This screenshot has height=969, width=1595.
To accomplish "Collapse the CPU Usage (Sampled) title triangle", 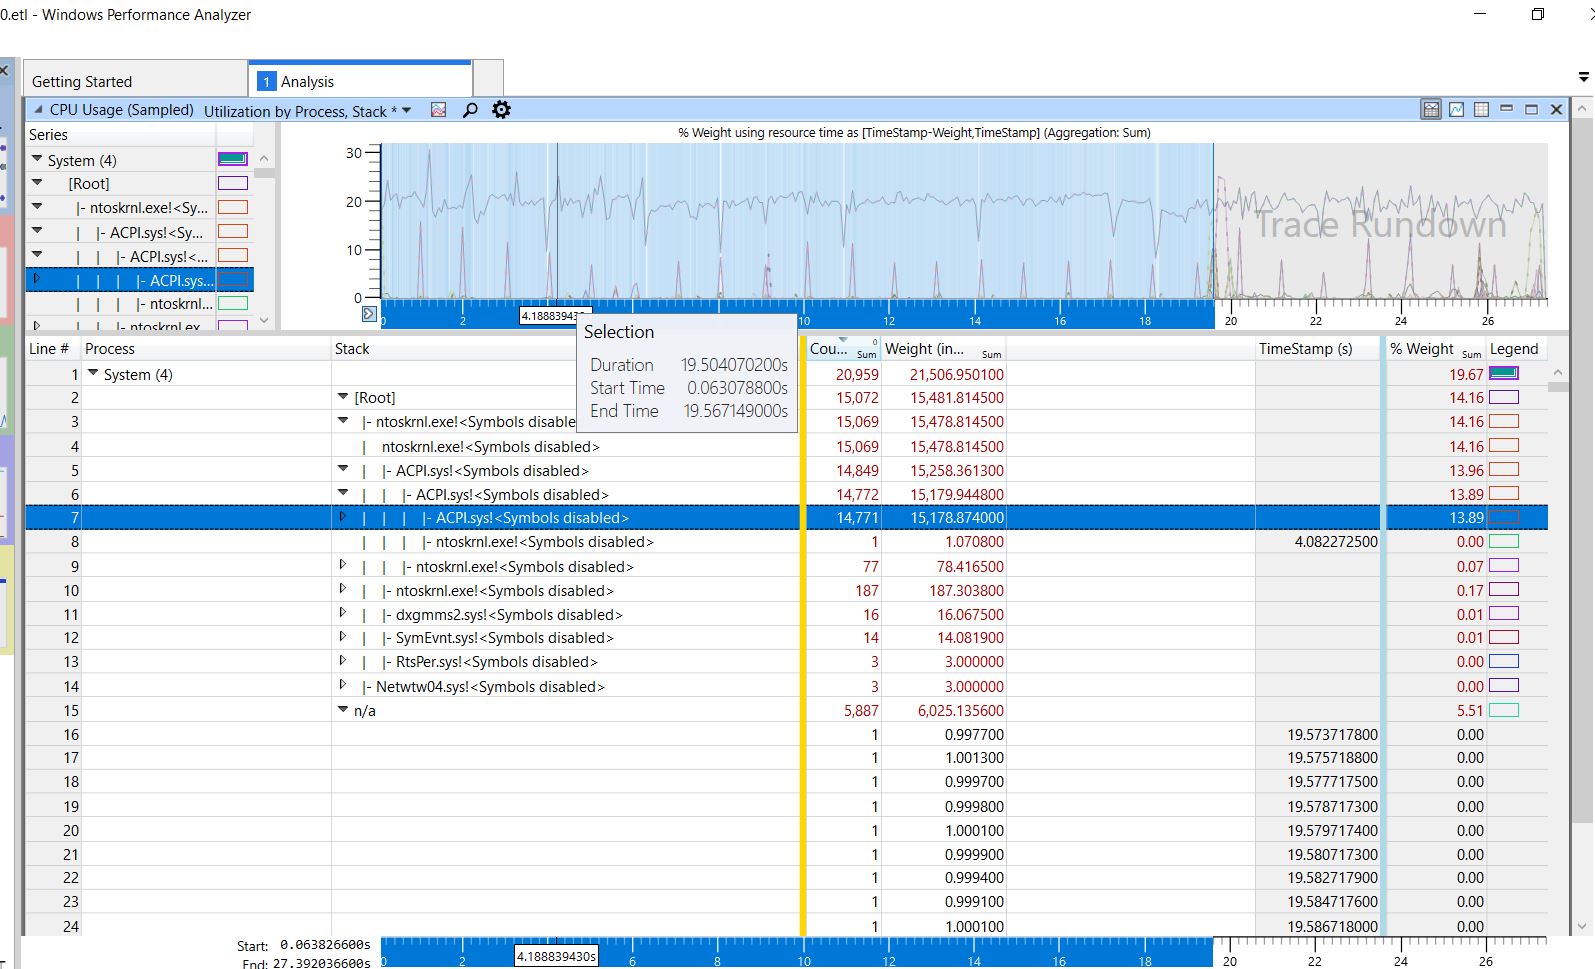I will click(38, 110).
